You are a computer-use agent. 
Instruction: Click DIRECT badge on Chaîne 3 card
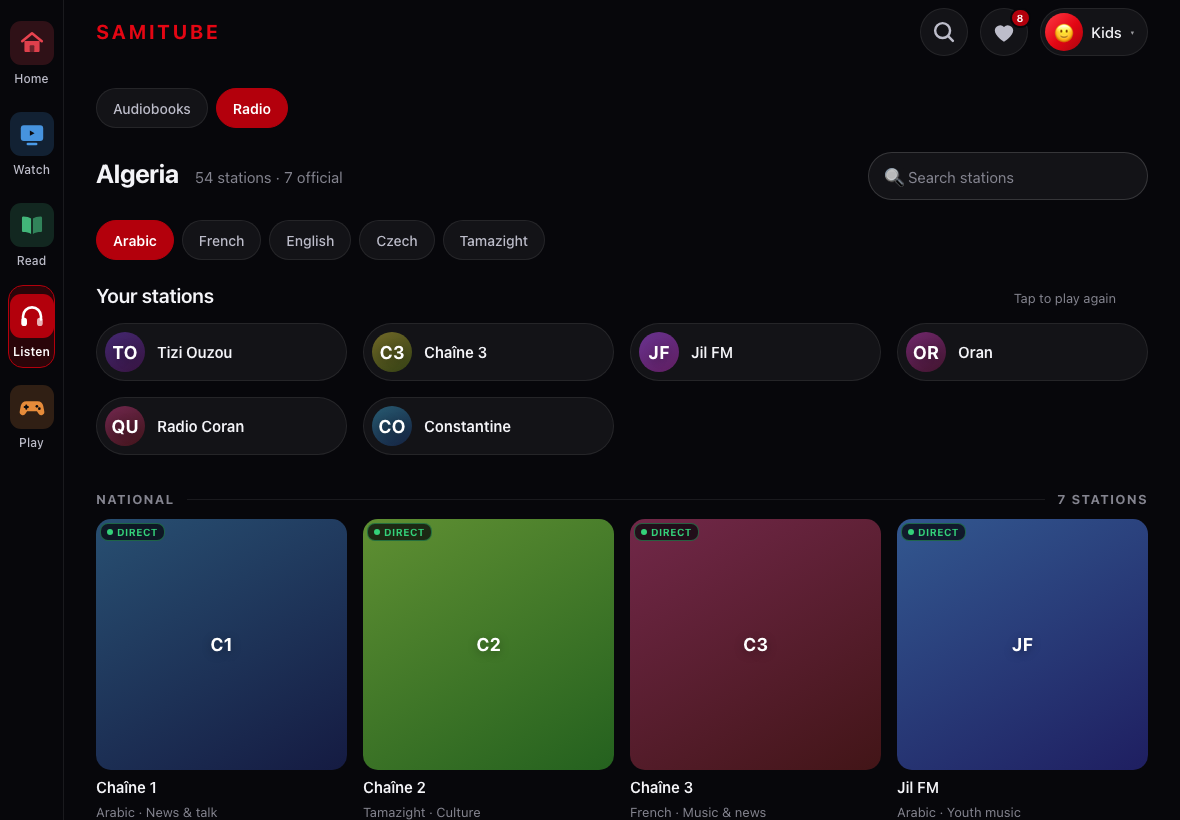point(667,532)
